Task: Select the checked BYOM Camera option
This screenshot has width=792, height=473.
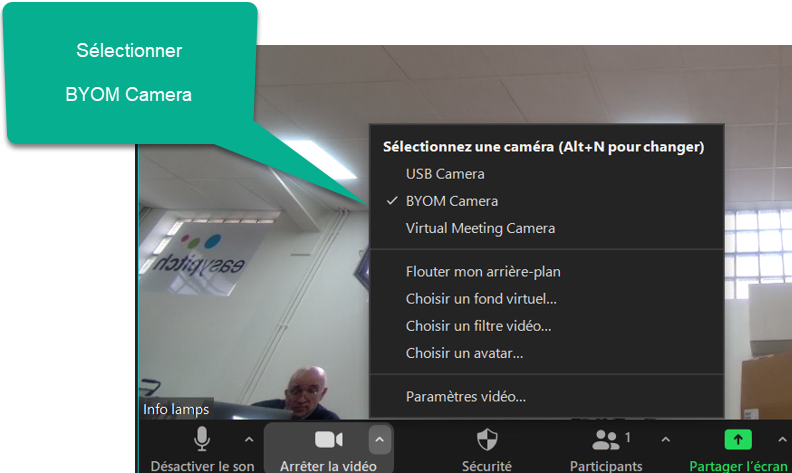Action: (452, 201)
